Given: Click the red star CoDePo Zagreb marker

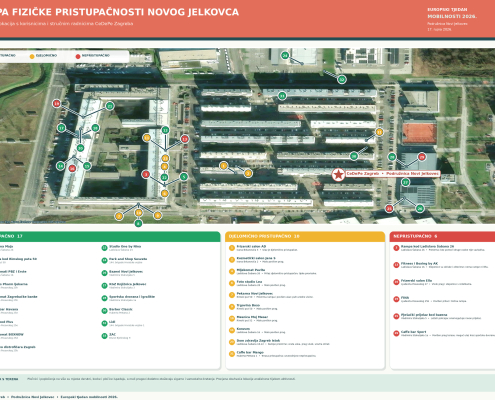Looking at the screenshot, I should (x=338, y=174).
